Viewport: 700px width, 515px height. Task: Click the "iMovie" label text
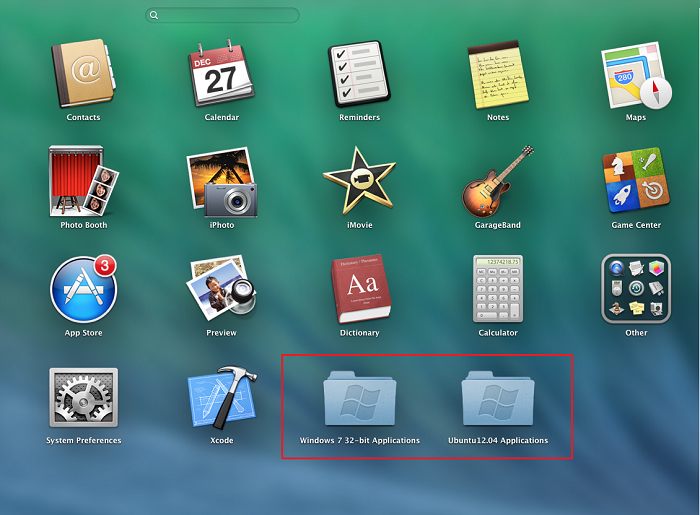359,225
